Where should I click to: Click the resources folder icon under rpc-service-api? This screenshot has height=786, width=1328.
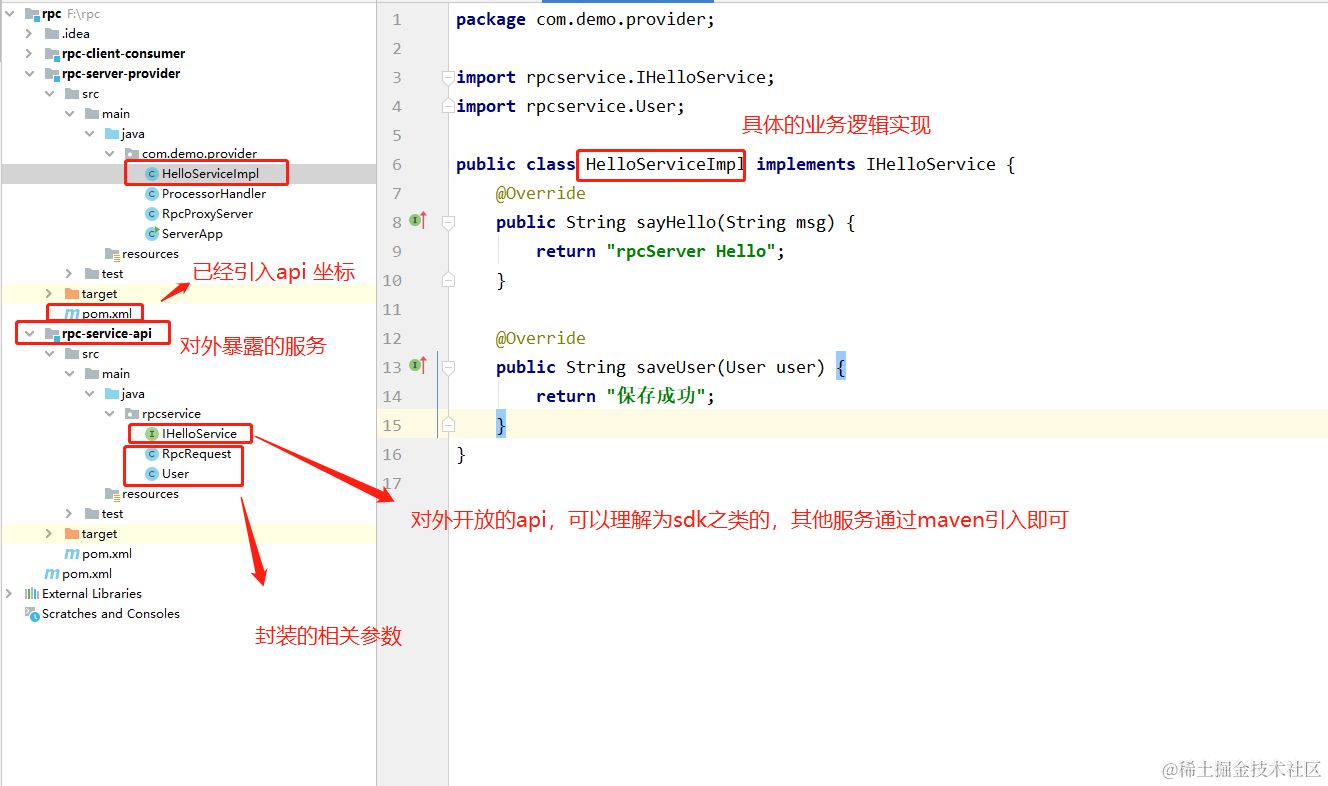pyautogui.click(x=112, y=494)
